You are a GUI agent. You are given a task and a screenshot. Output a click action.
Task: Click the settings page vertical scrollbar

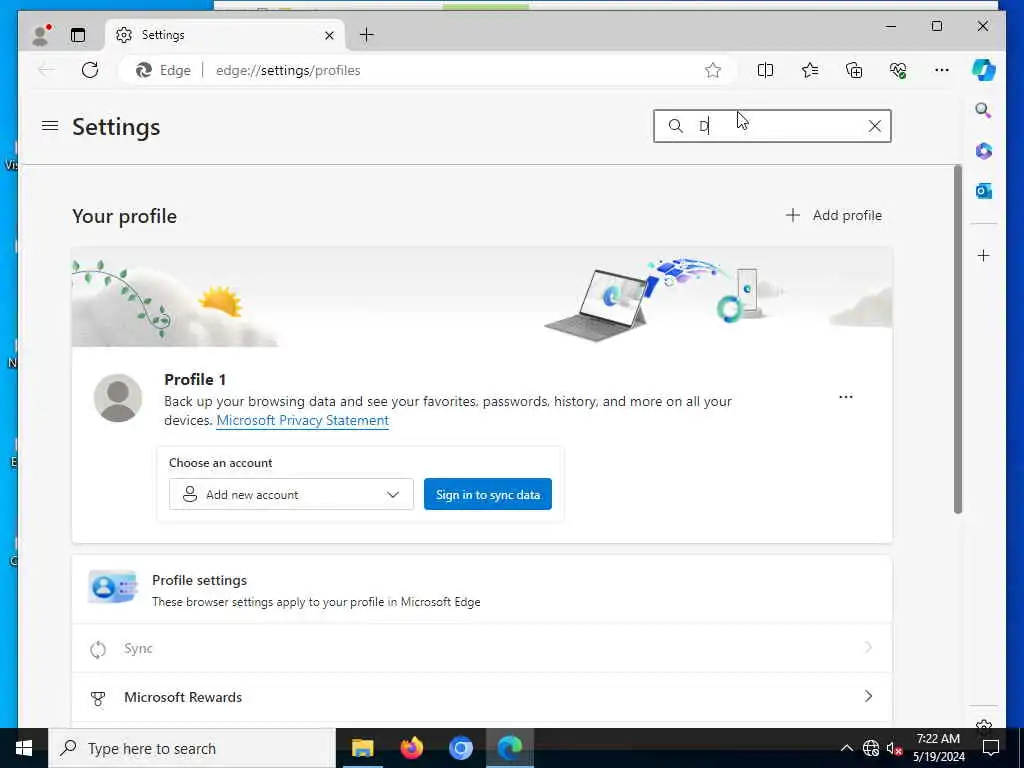click(957, 340)
